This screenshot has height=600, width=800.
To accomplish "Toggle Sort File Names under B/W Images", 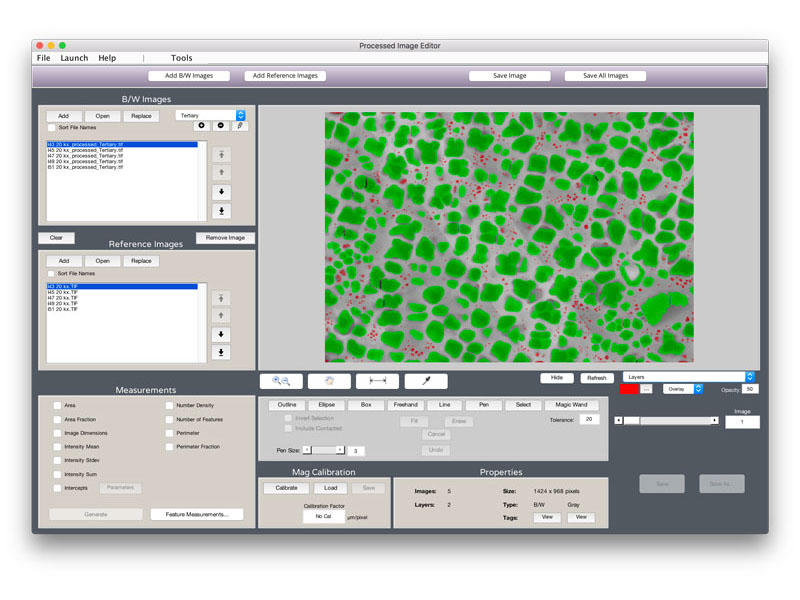I will (x=52, y=128).
